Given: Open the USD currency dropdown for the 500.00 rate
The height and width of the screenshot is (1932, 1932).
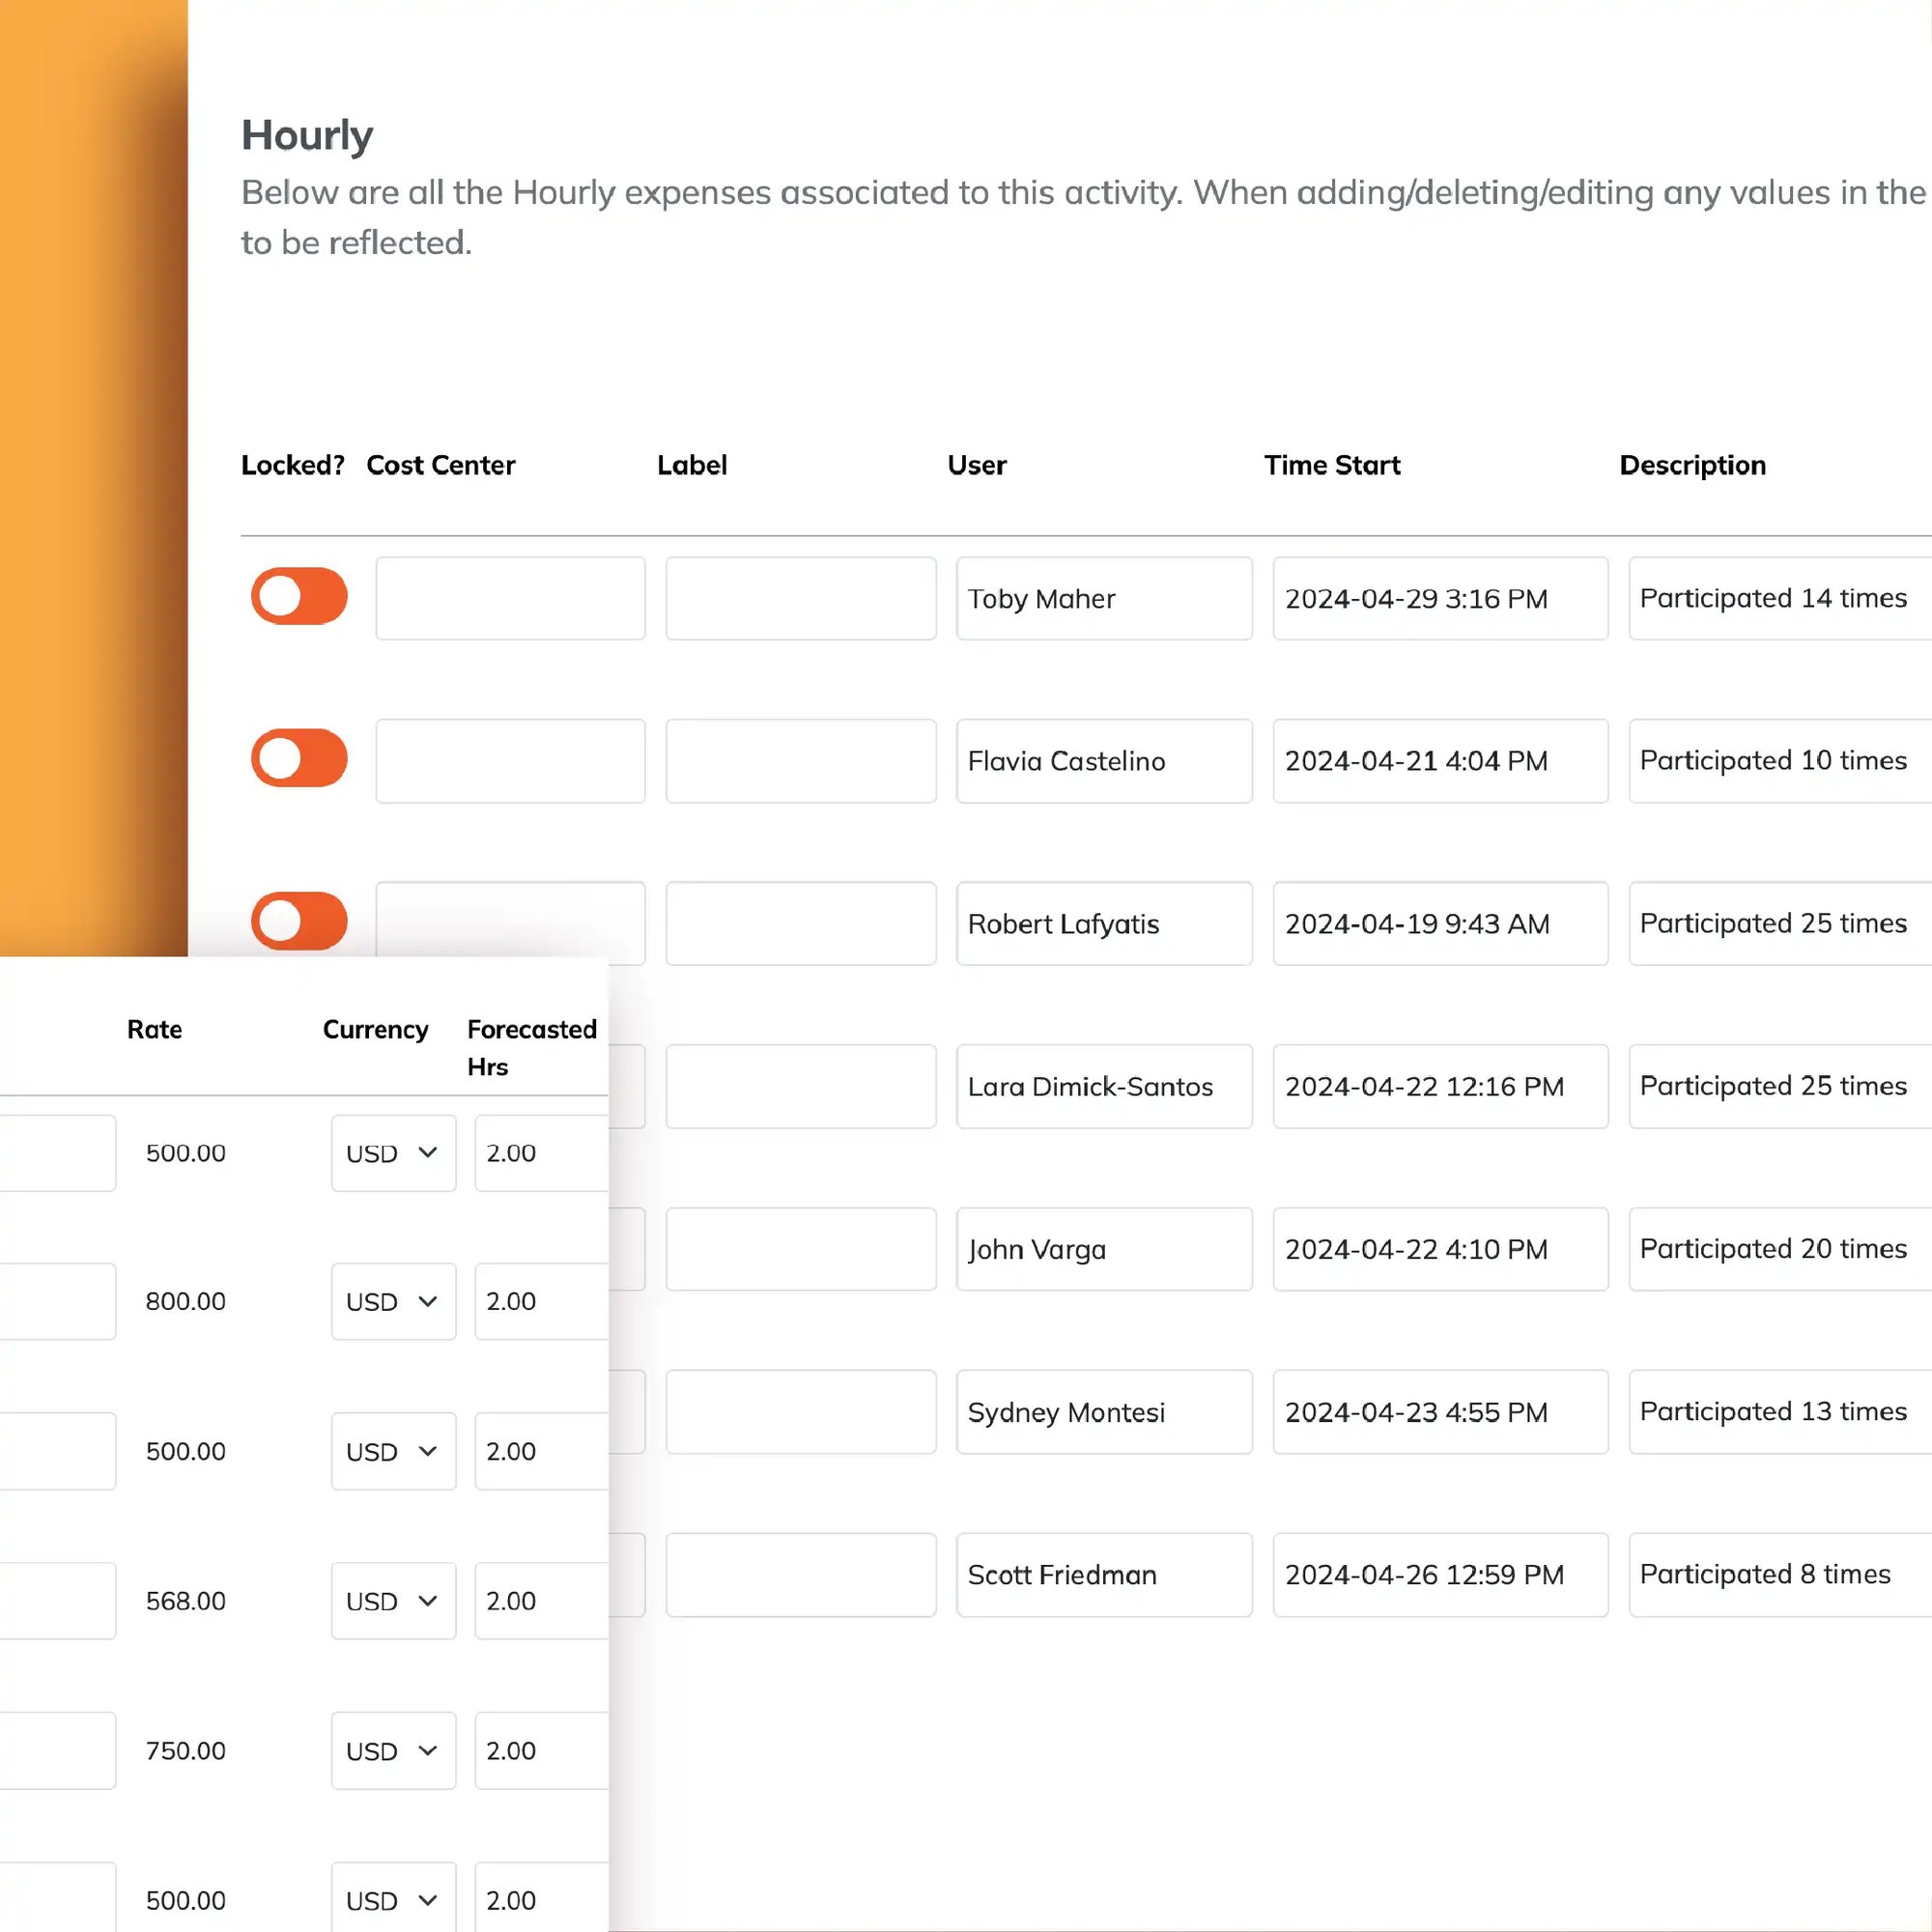Looking at the screenshot, I should pyautogui.click(x=393, y=1152).
